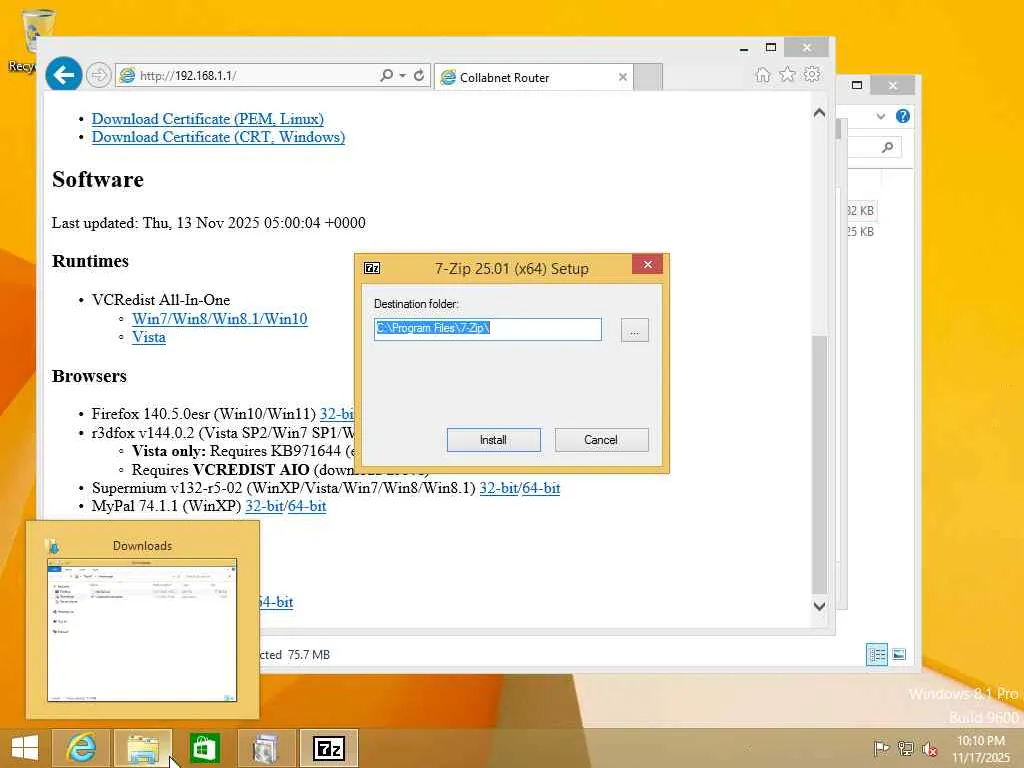
Task: Click the IE page icon in address bar
Action: pyautogui.click(x=127, y=76)
